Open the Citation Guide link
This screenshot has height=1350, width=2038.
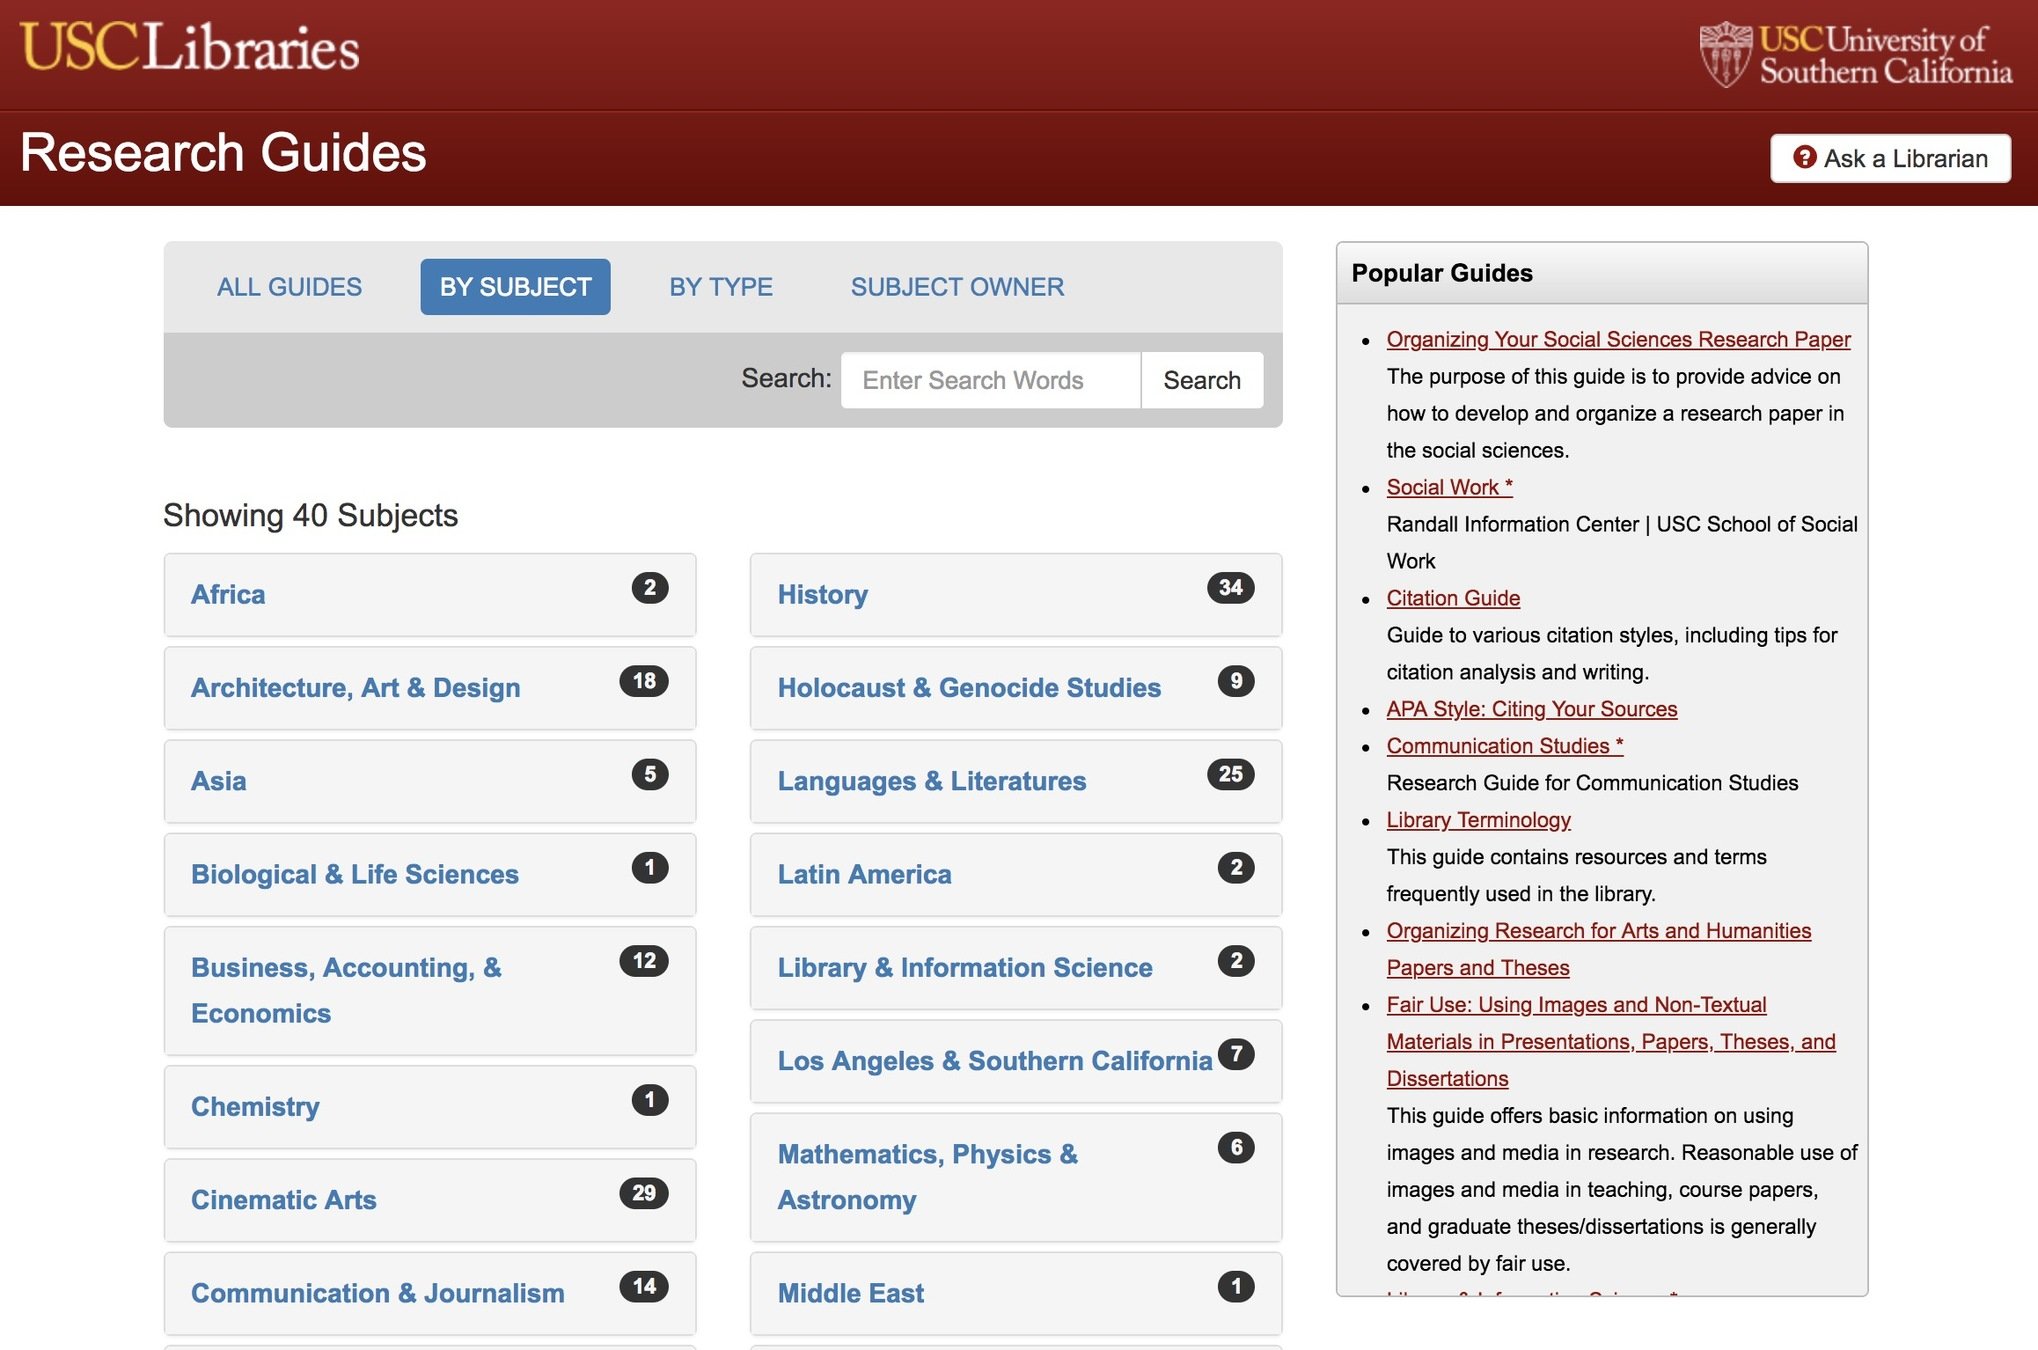(1452, 598)
